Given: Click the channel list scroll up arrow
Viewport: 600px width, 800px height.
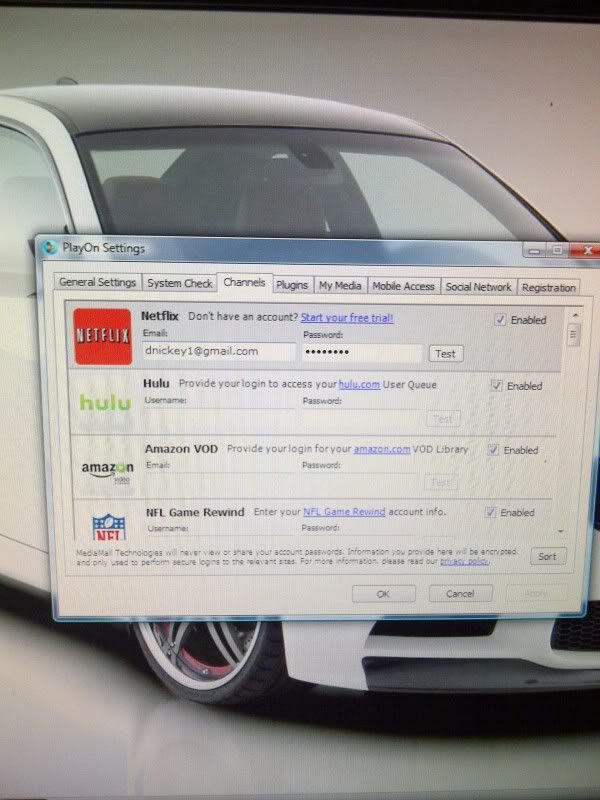Looking at the screenshot, I should coord(575,315).
